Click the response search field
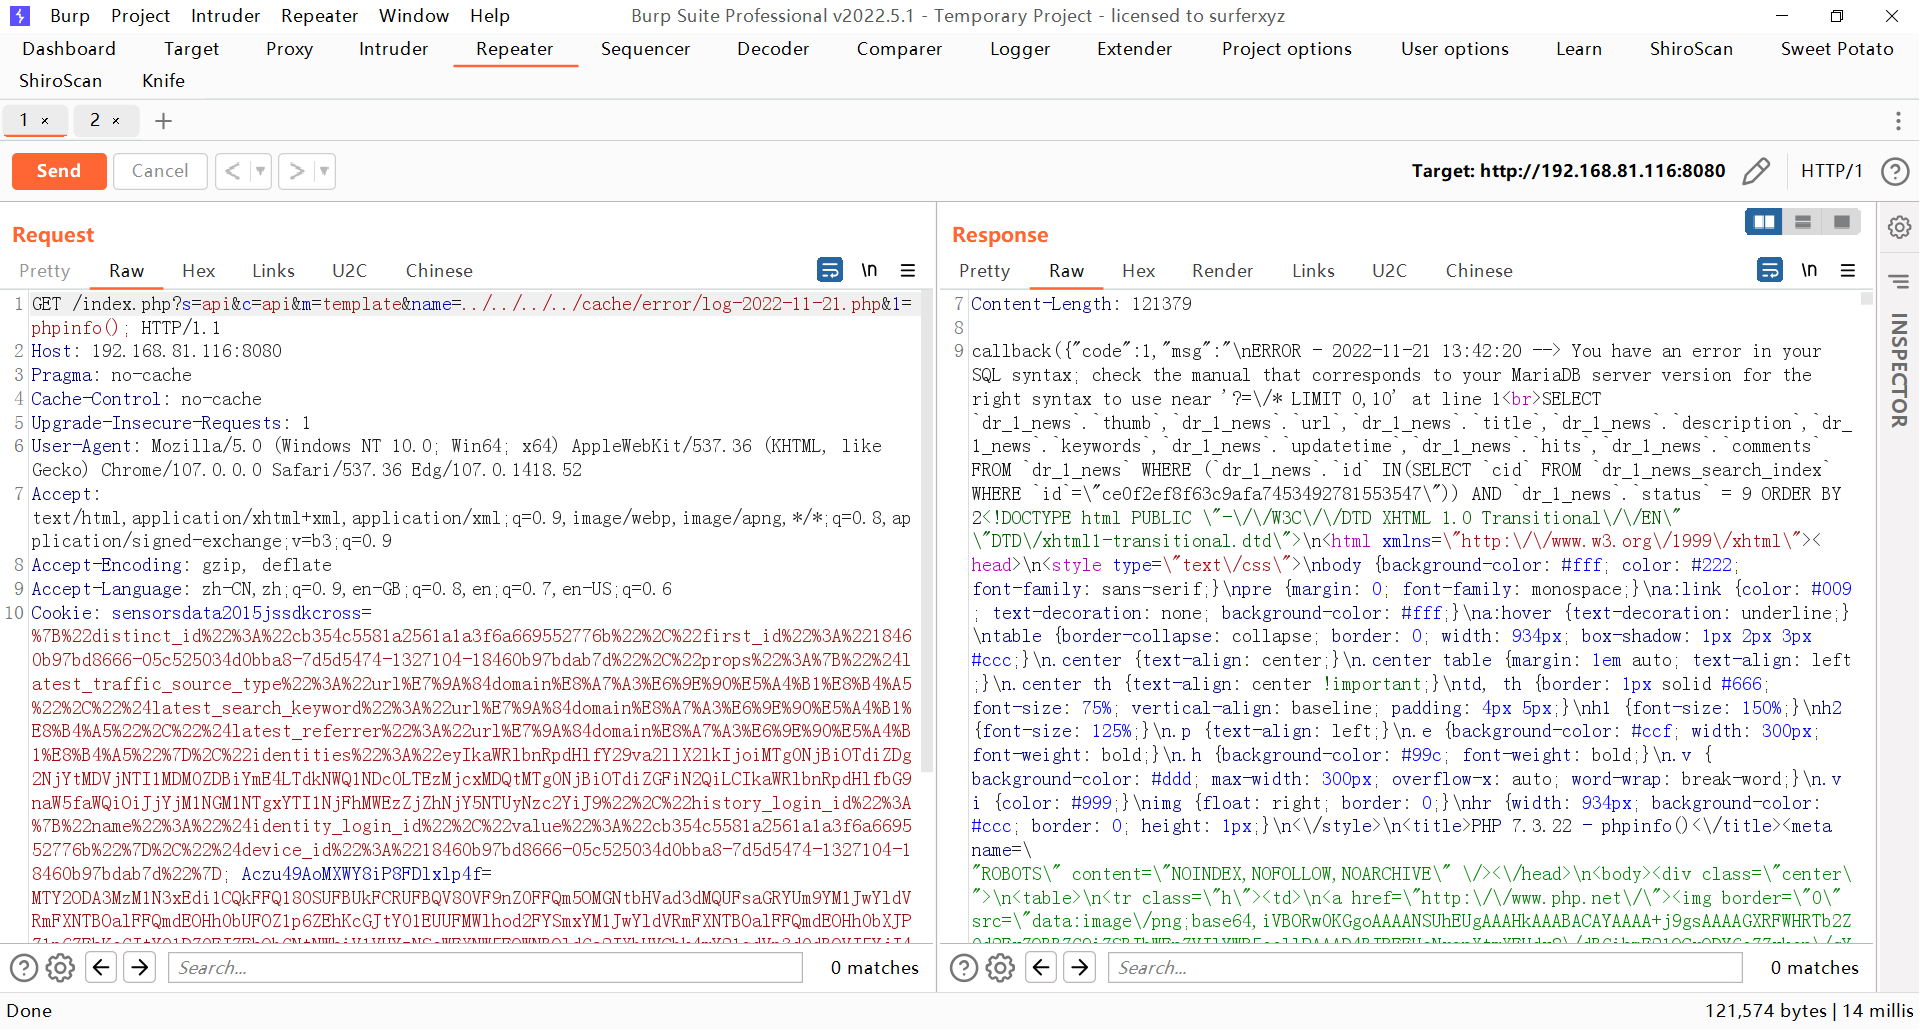Image resolution: width=1920 pixels, height=1030 pixels. point(1425,967)
